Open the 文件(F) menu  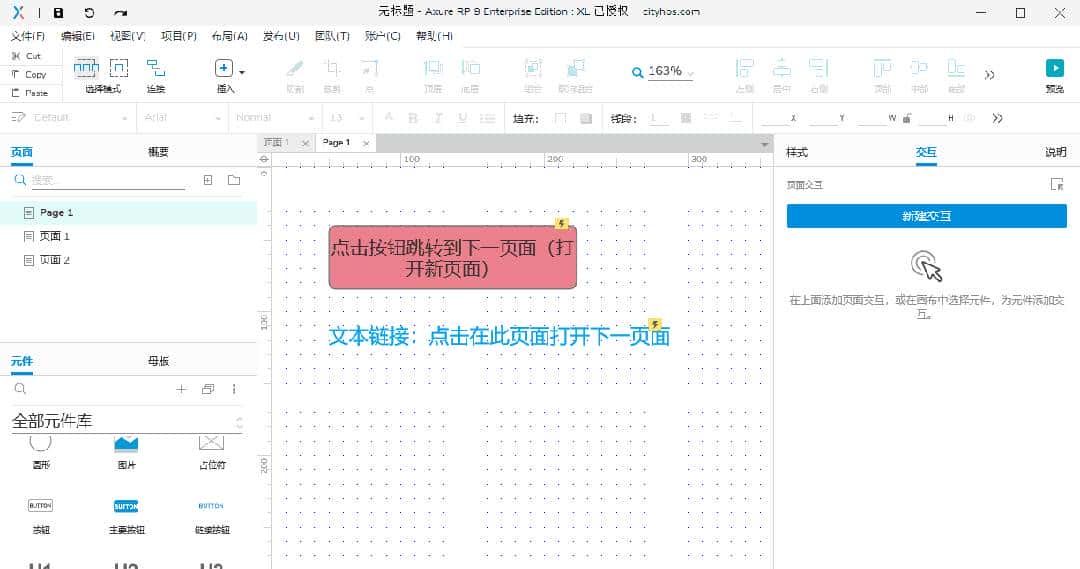[28, 36]
